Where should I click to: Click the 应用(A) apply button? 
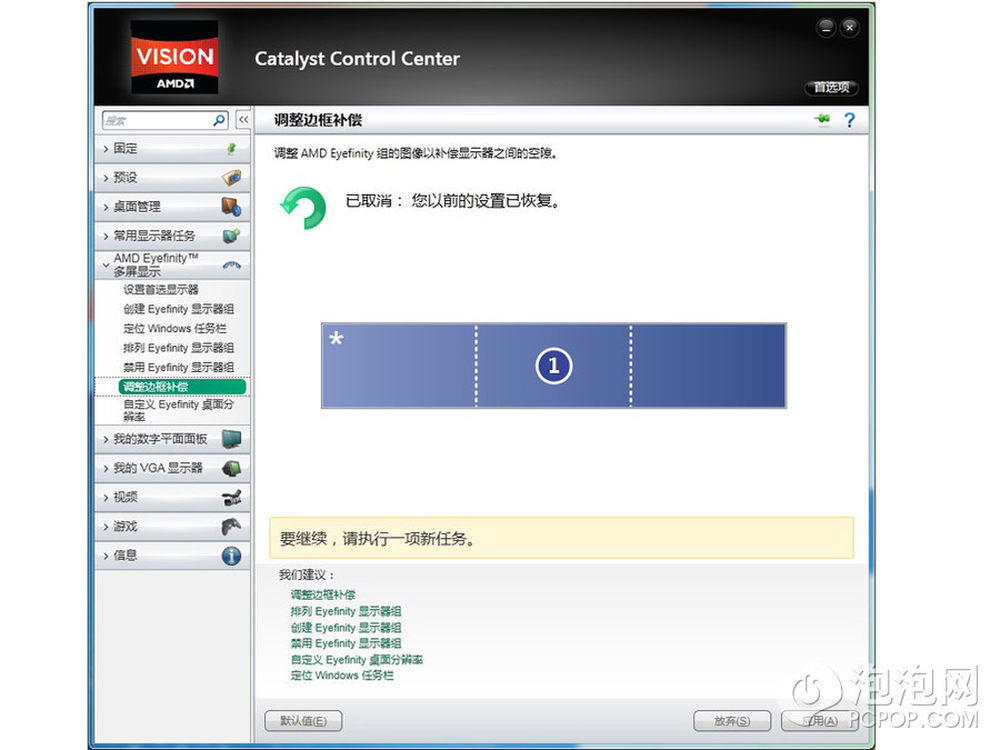820,721
